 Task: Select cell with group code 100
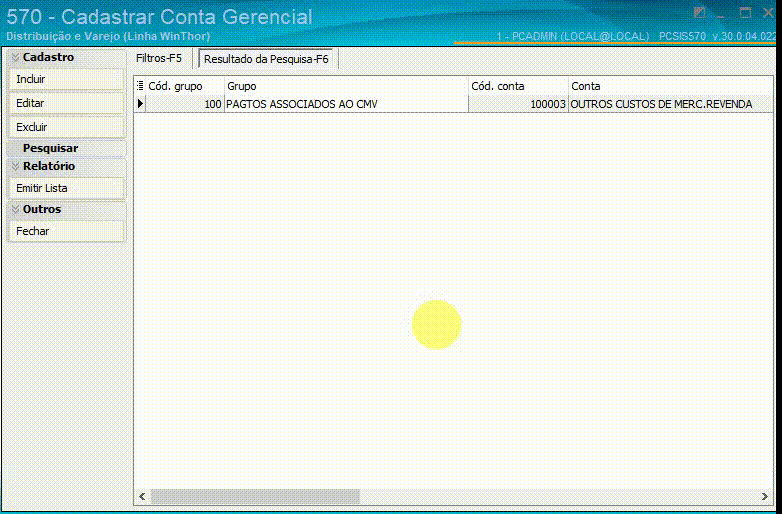coord(185,104)
